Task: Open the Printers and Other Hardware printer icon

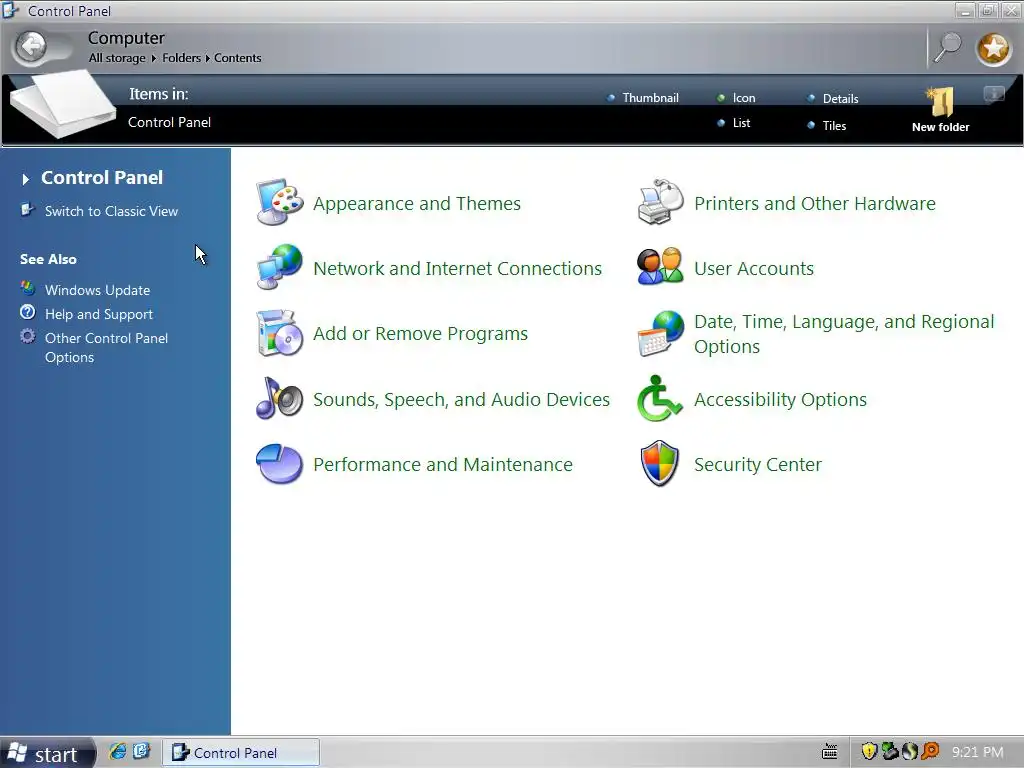Action: pos(660,202)
